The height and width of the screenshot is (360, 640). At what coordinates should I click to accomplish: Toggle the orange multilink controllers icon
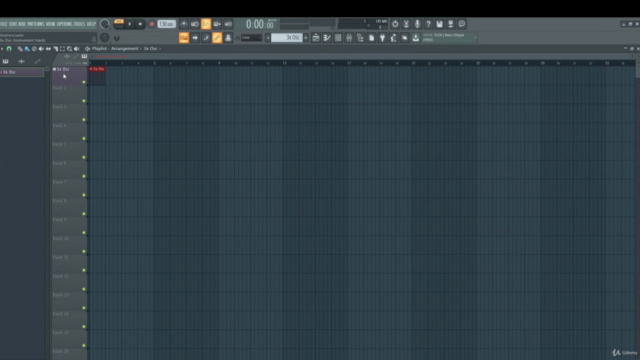(217, 38)
